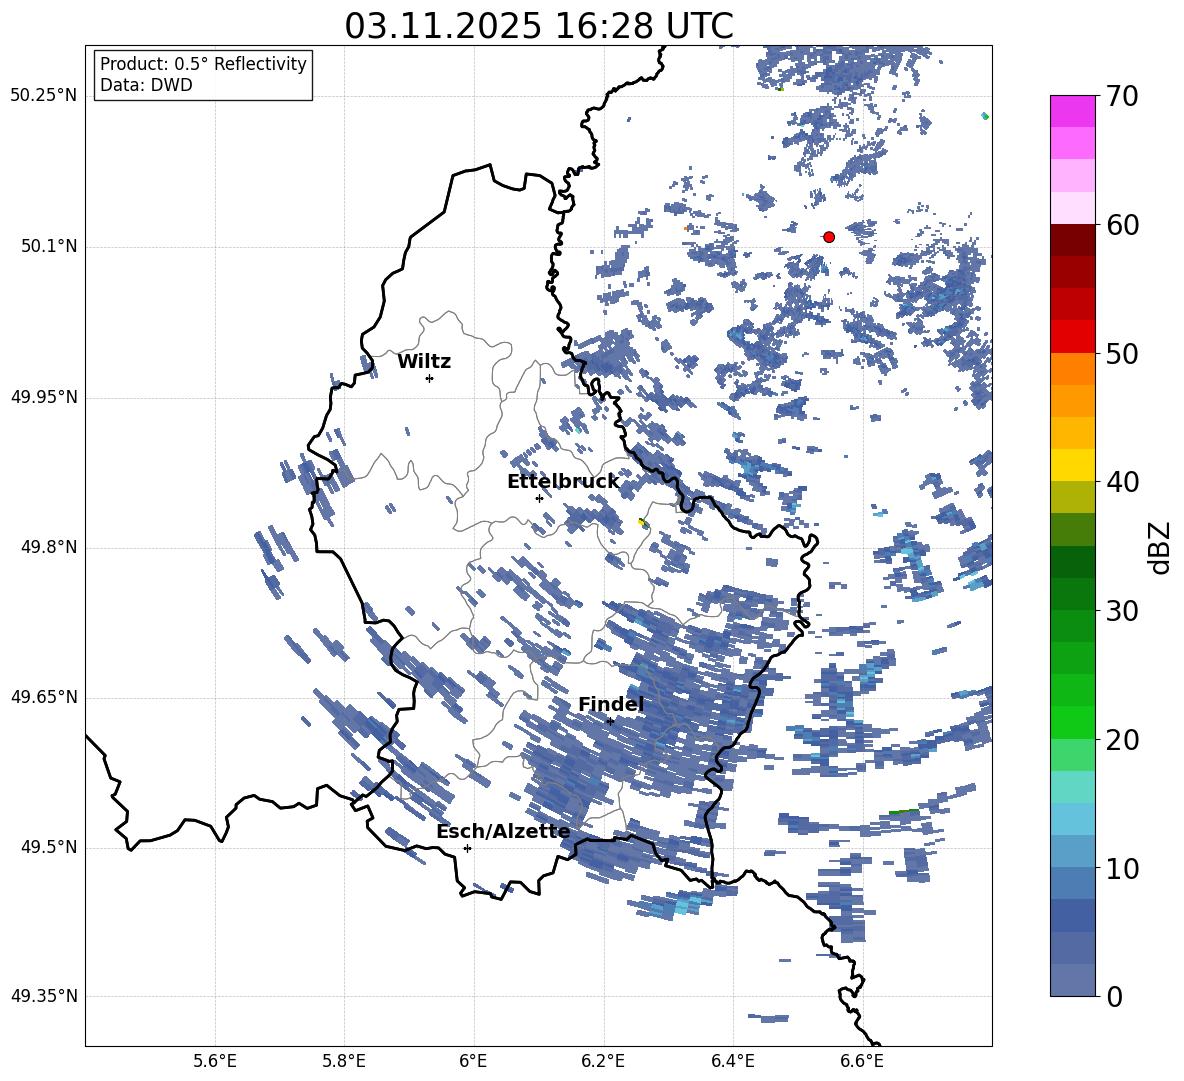1184x1081 pixels.
Task: Click the 49.5°N latitude label
Action: click(x=48, y=847)
